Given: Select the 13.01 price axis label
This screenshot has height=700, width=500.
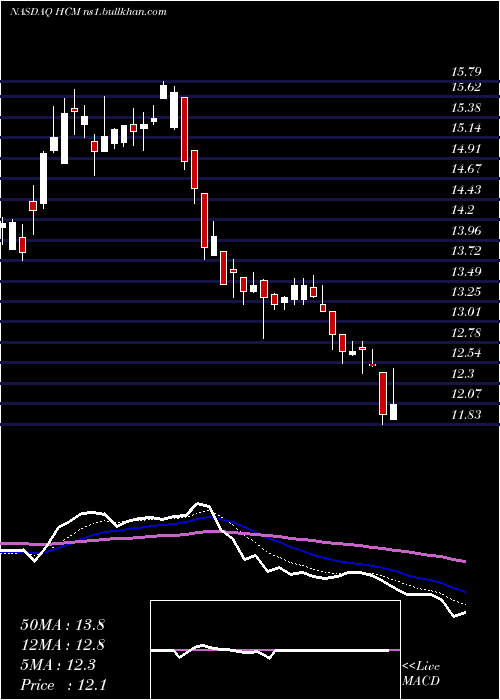Looking at the screenshot, I should [466, 312].
